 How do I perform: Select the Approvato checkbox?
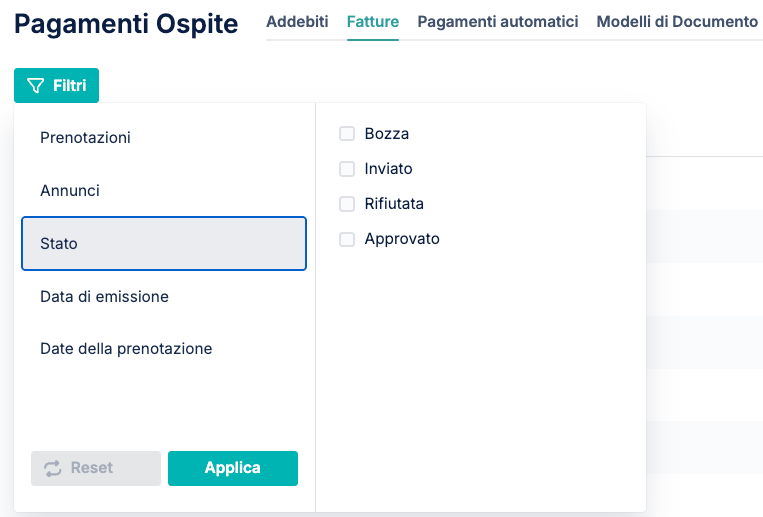347,239
